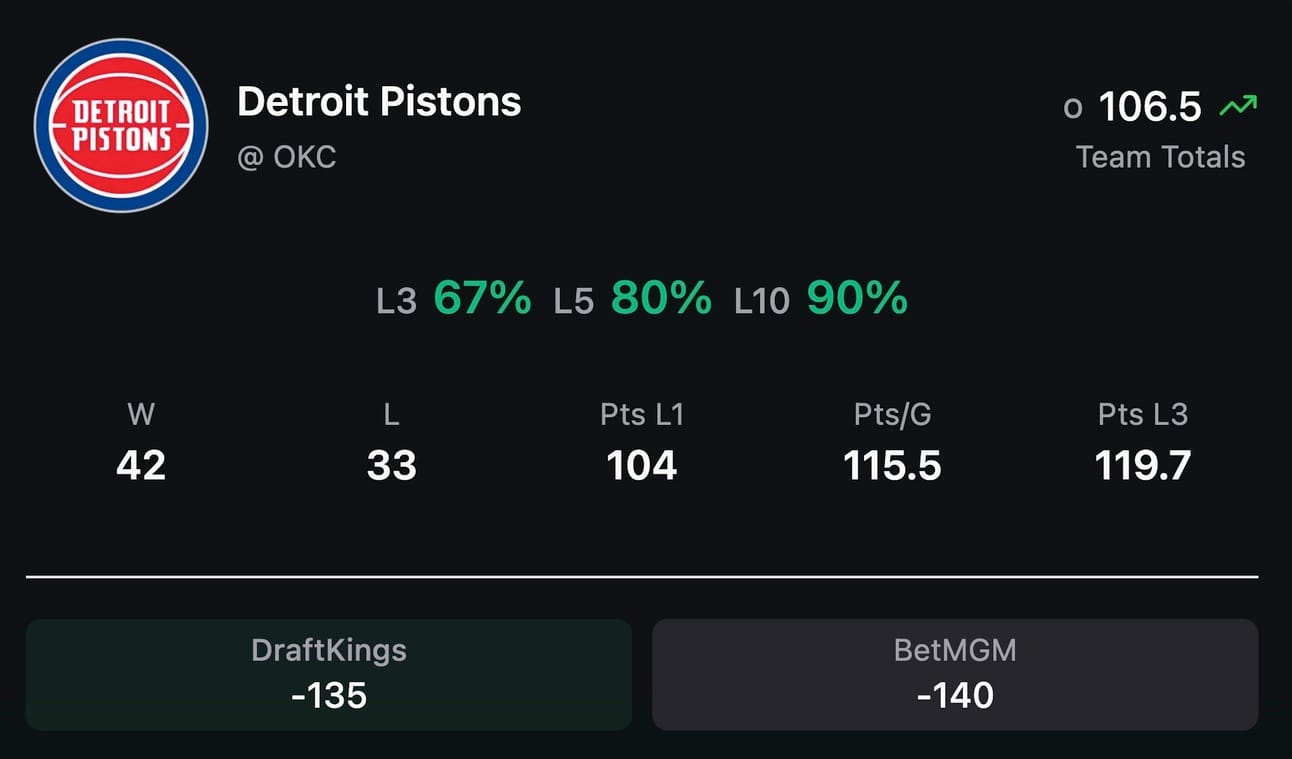Viewport: 1292px width, 759px height.
Task: Click the Pts L3 119.7 stat
Action: (1143, 441)
